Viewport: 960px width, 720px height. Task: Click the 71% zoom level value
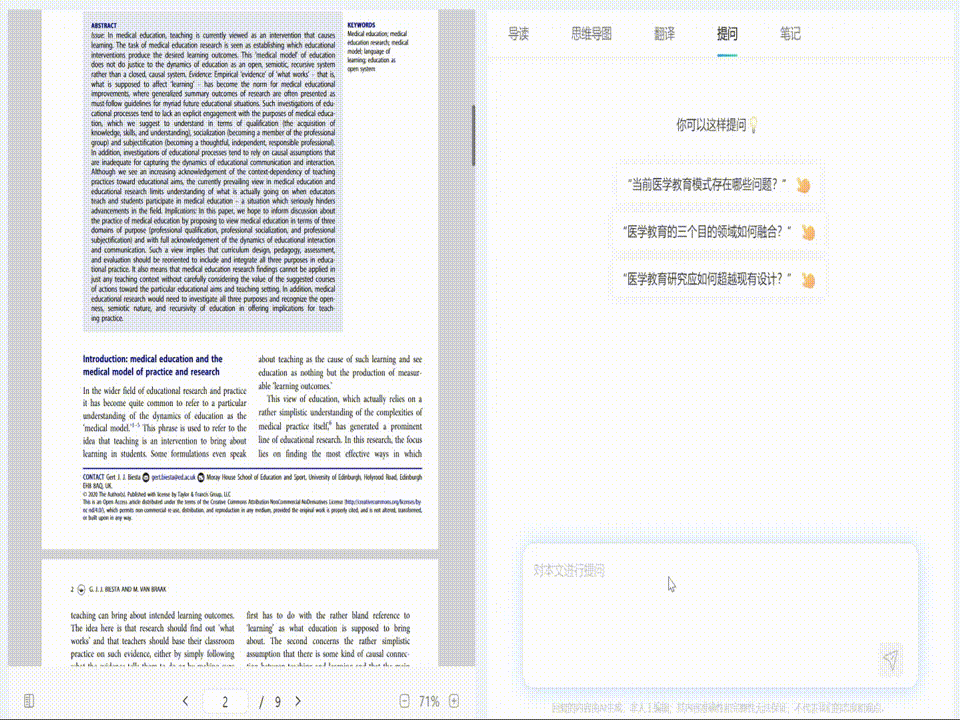click(429, 702)
